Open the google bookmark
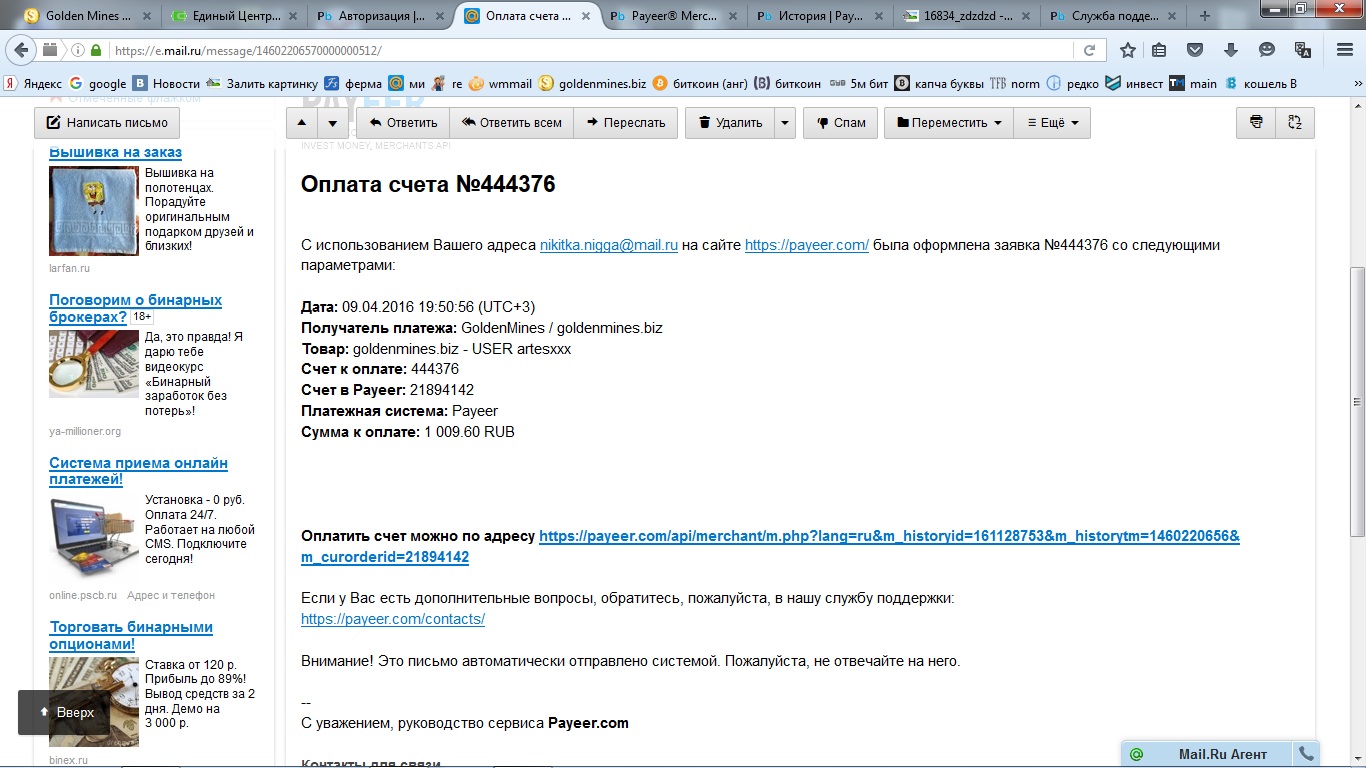This screenshot has height=768, width=1366. pyautogui.click(x=98, y=84)
